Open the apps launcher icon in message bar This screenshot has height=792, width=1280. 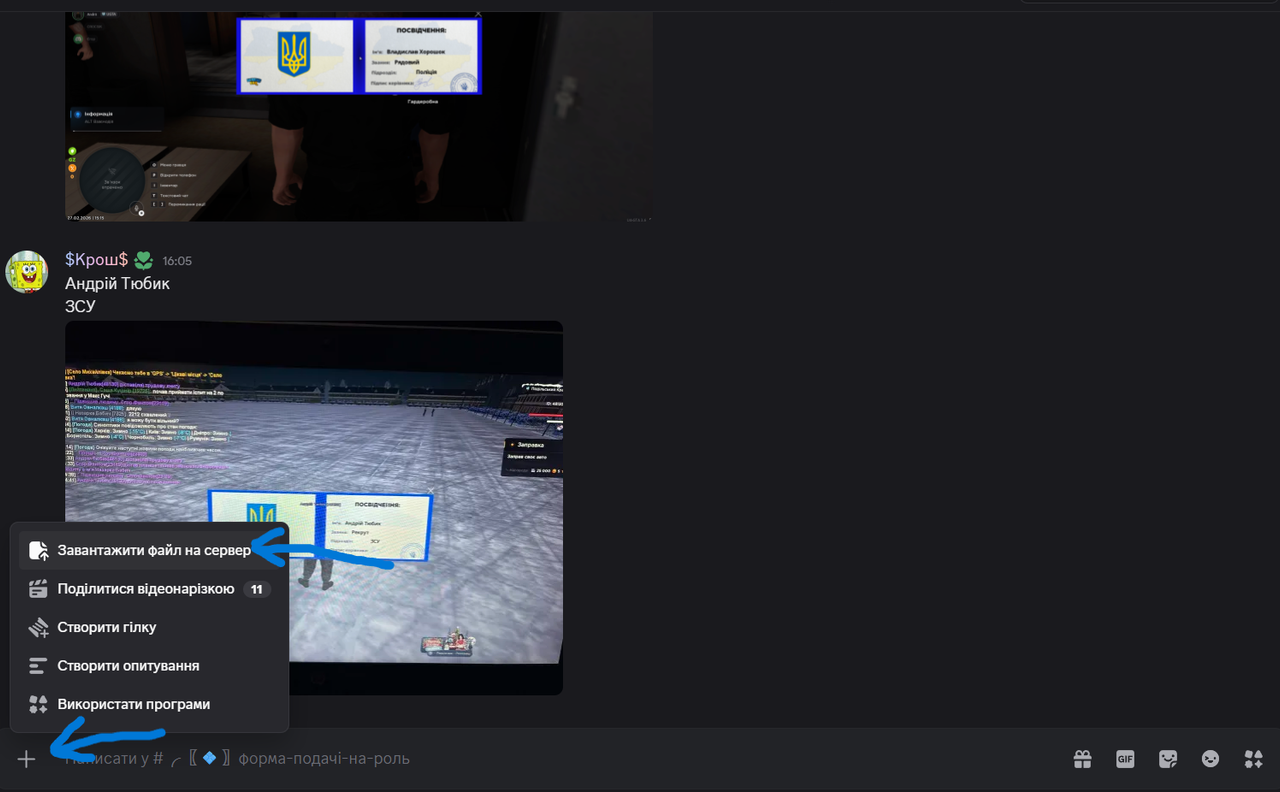point(1253,759)
